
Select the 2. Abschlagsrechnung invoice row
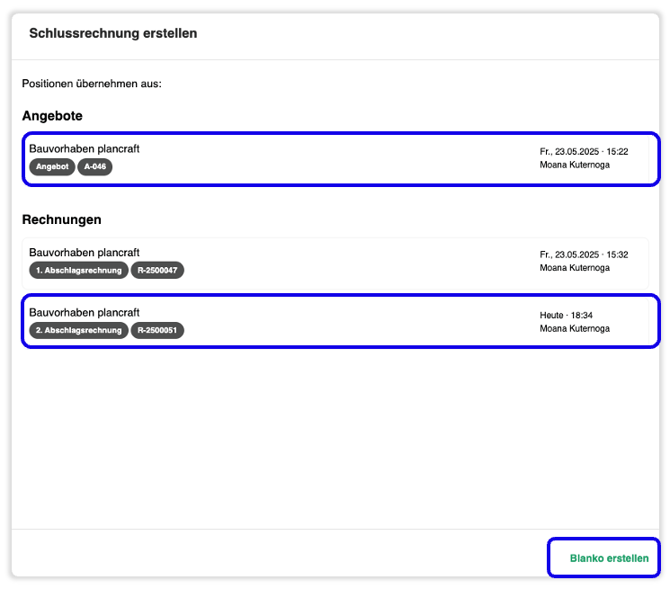pyautogui.click(x=341, y=321)
